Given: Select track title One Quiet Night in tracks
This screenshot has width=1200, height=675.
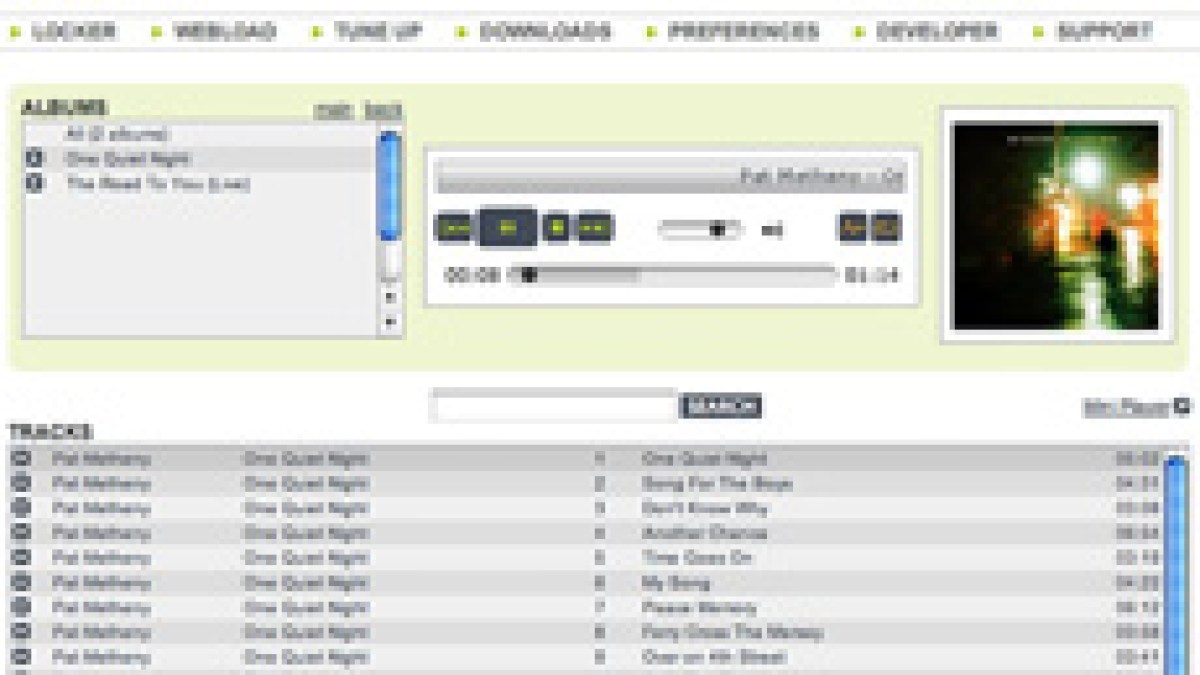Looking at the screenshot, I should 704,459.
